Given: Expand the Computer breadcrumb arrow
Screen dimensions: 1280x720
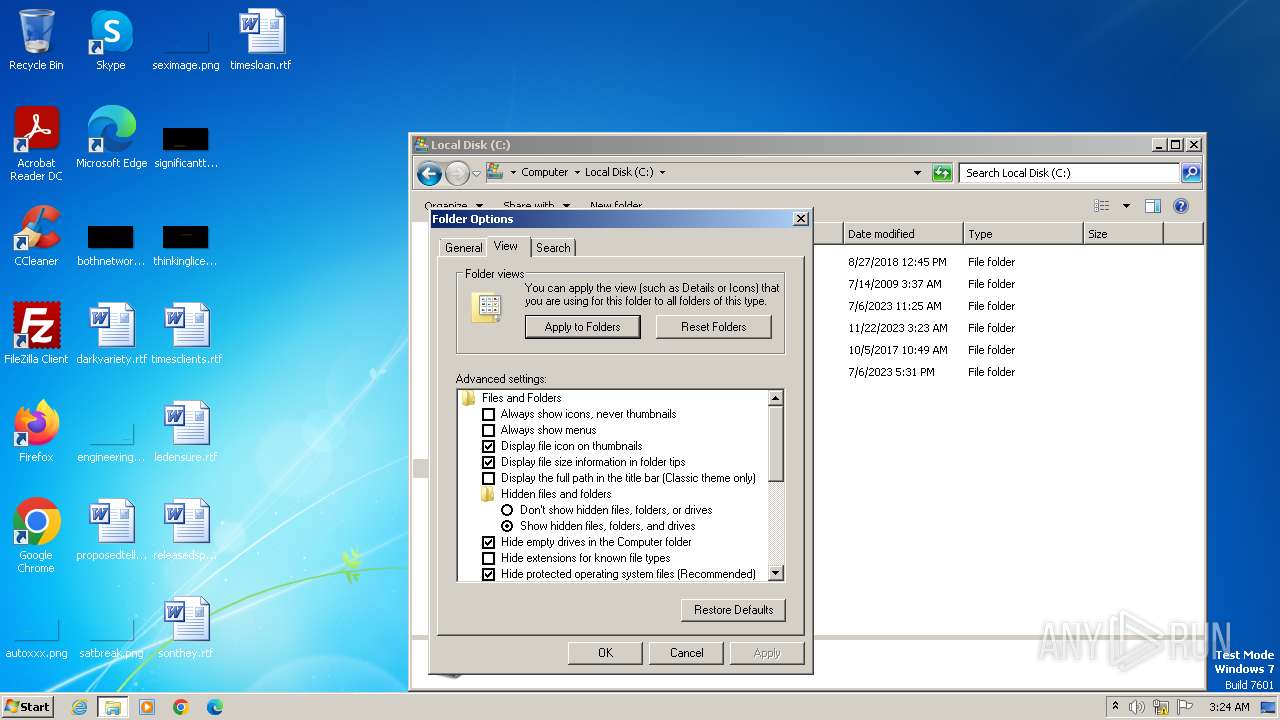Looking at the screenshot, I should 578,173.
